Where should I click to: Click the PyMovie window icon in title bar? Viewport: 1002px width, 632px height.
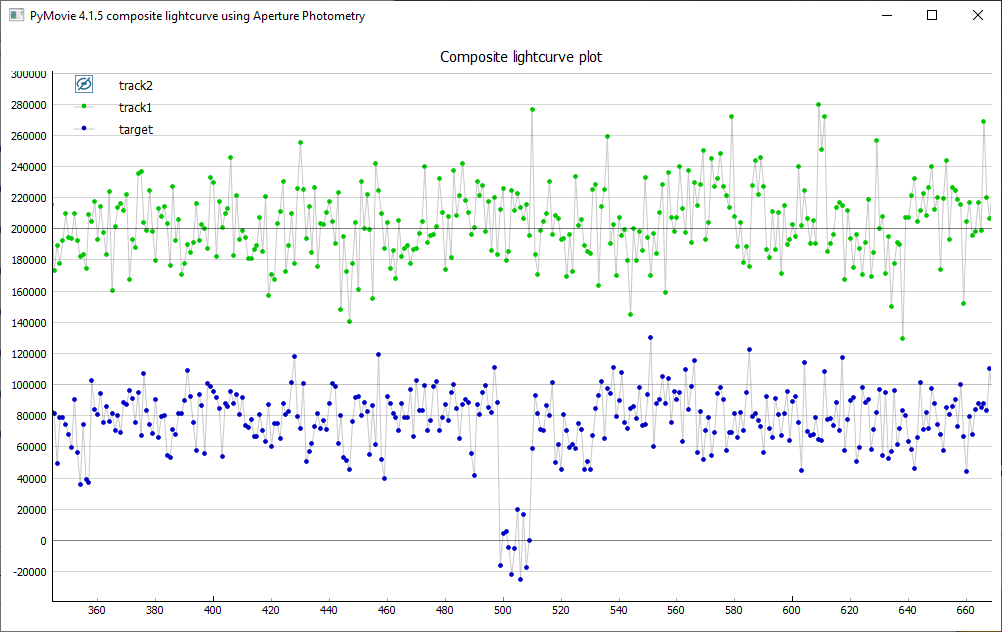pyautogui.click(x=16, y=16)
